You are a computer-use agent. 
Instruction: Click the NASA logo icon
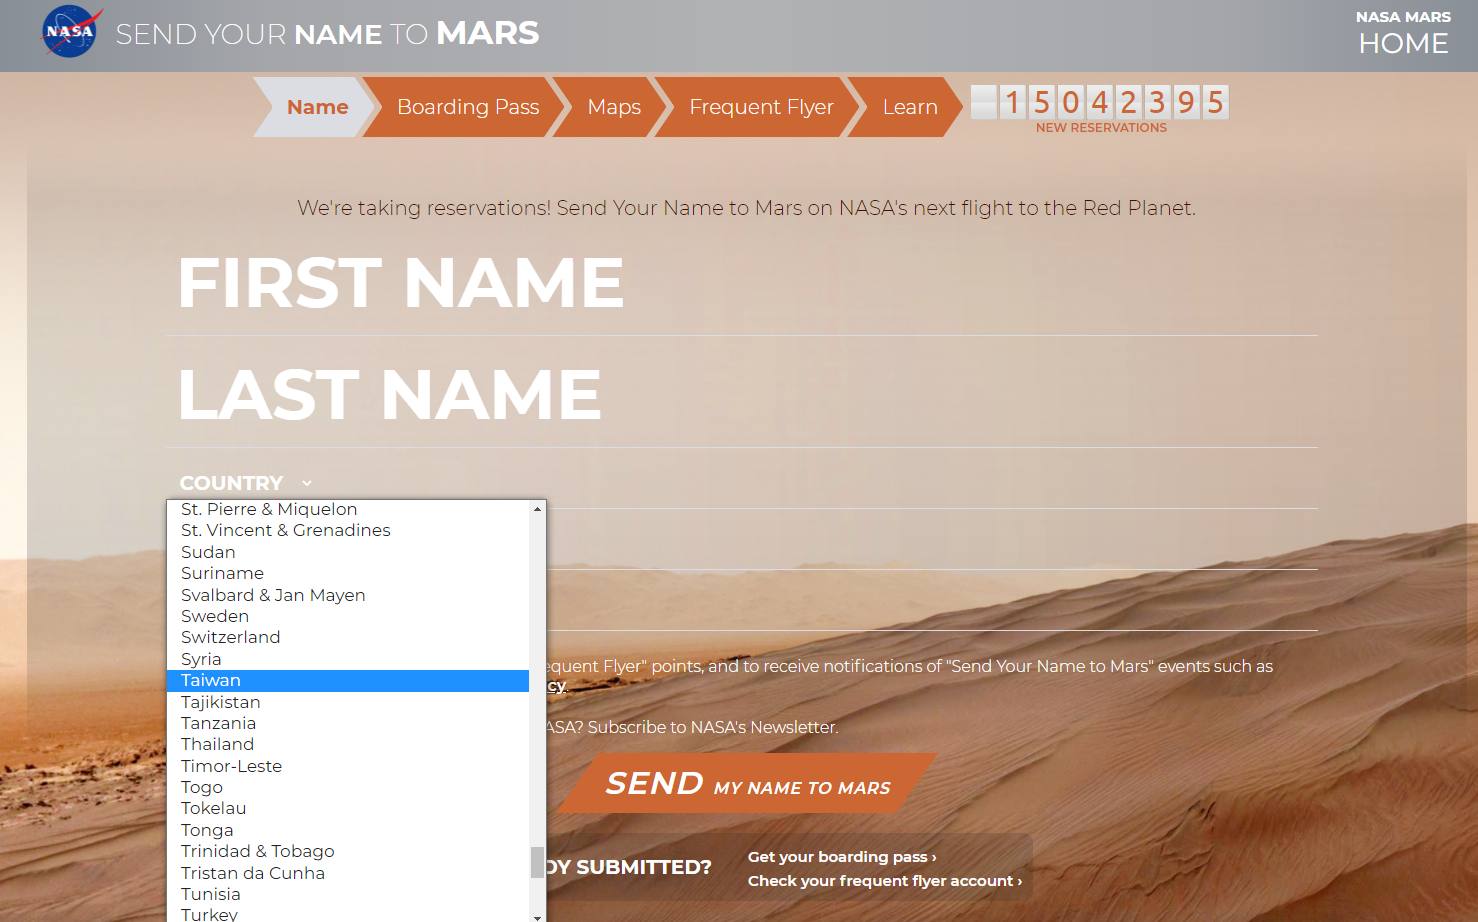click(x=72, y=32)
